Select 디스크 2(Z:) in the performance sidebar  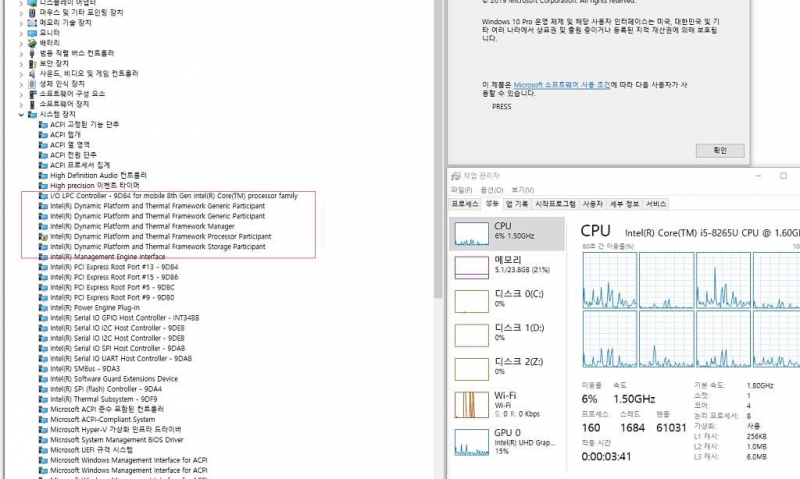[x=507, y=369]
